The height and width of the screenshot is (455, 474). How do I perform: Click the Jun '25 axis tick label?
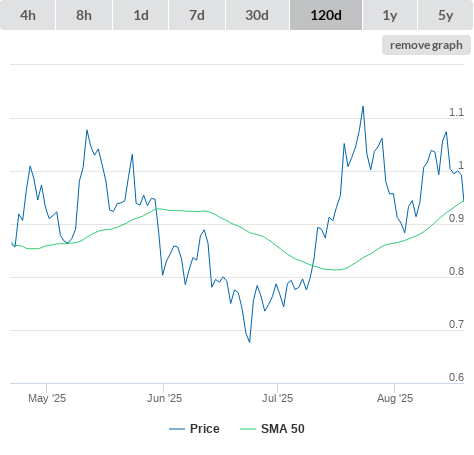tap(164, 398)
